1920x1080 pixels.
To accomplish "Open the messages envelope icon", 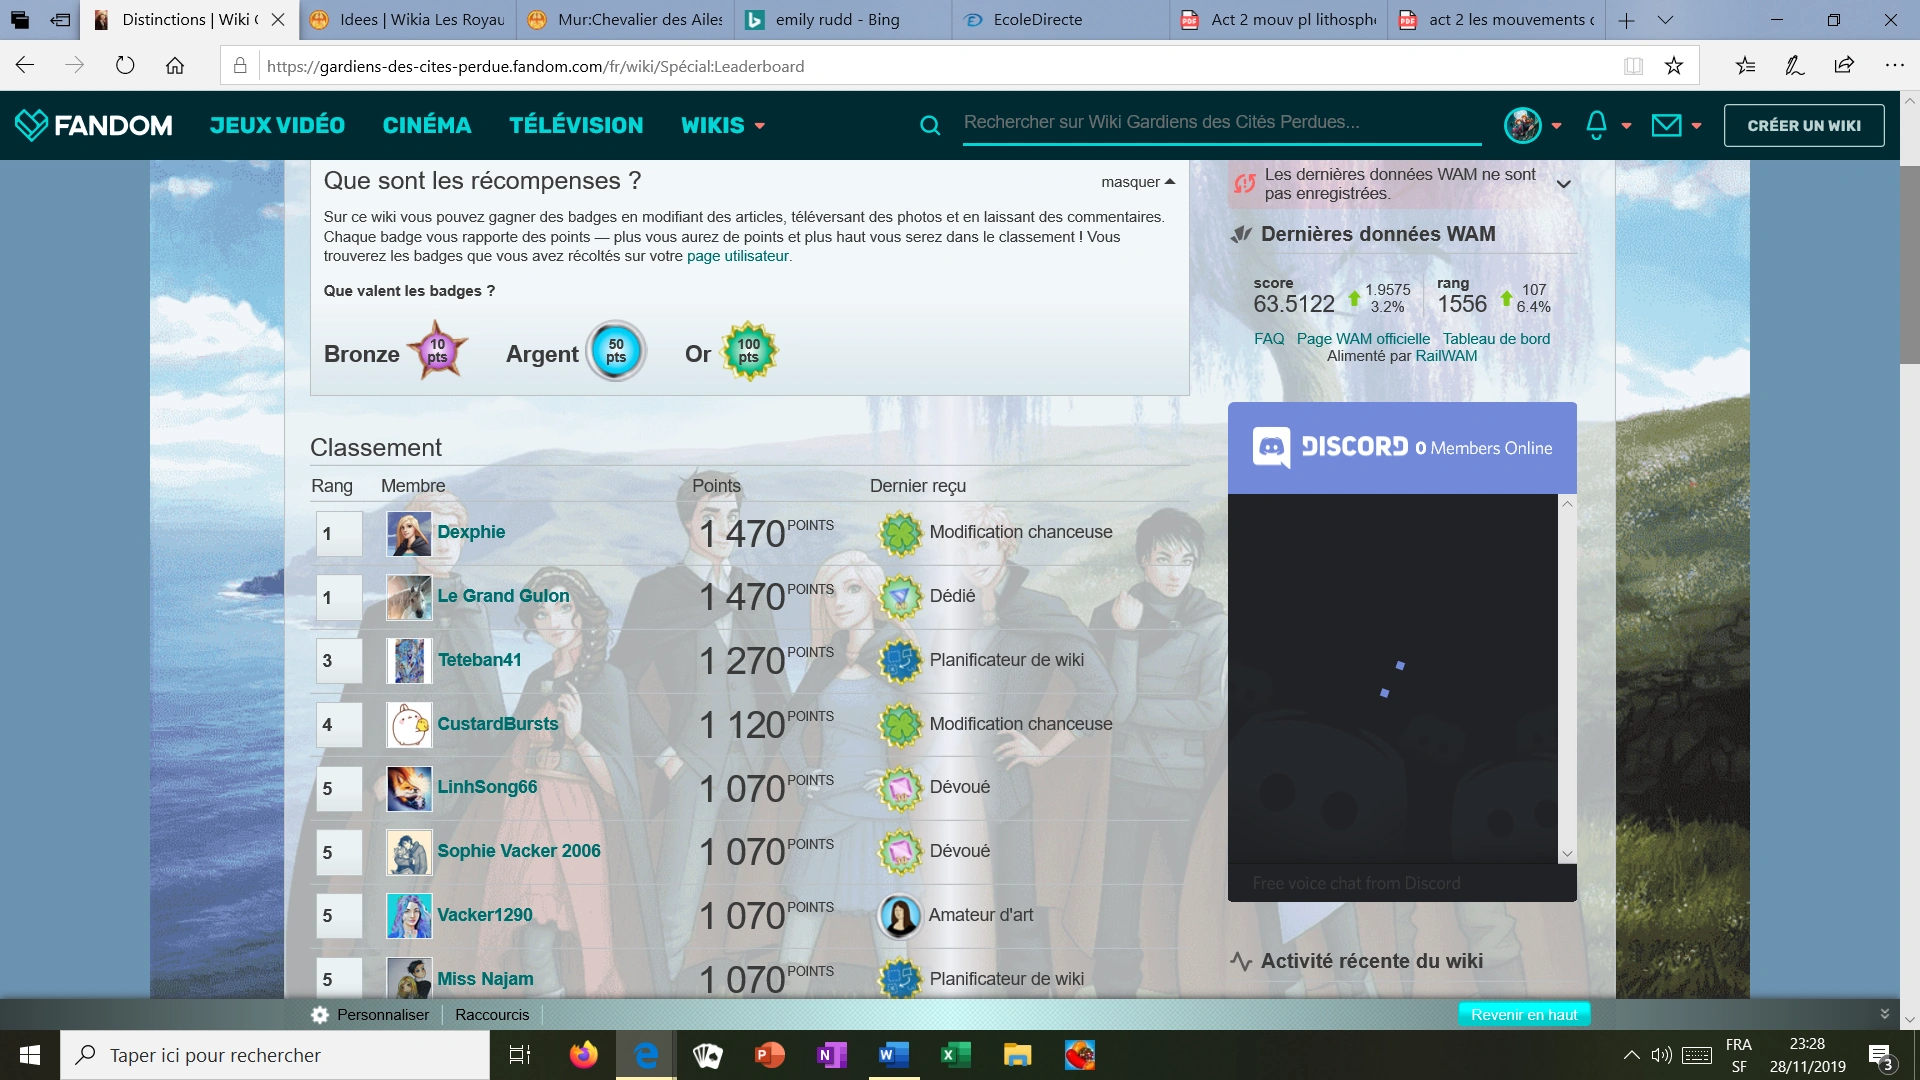I will (1666, 125).
